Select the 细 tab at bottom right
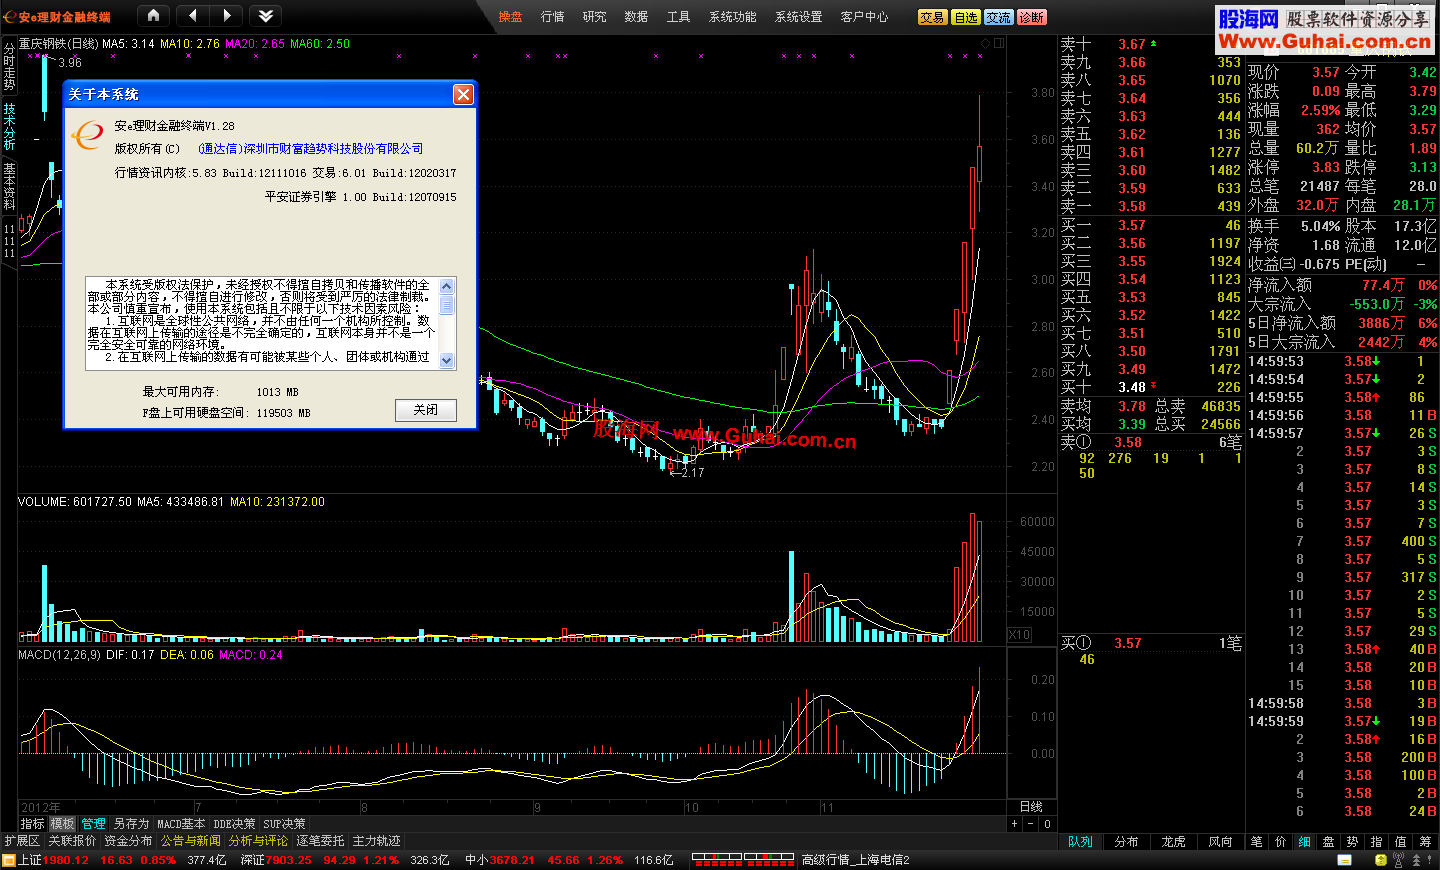Screen dimensions: 1440x870 pyautogui.click(x=1305, y=842)
